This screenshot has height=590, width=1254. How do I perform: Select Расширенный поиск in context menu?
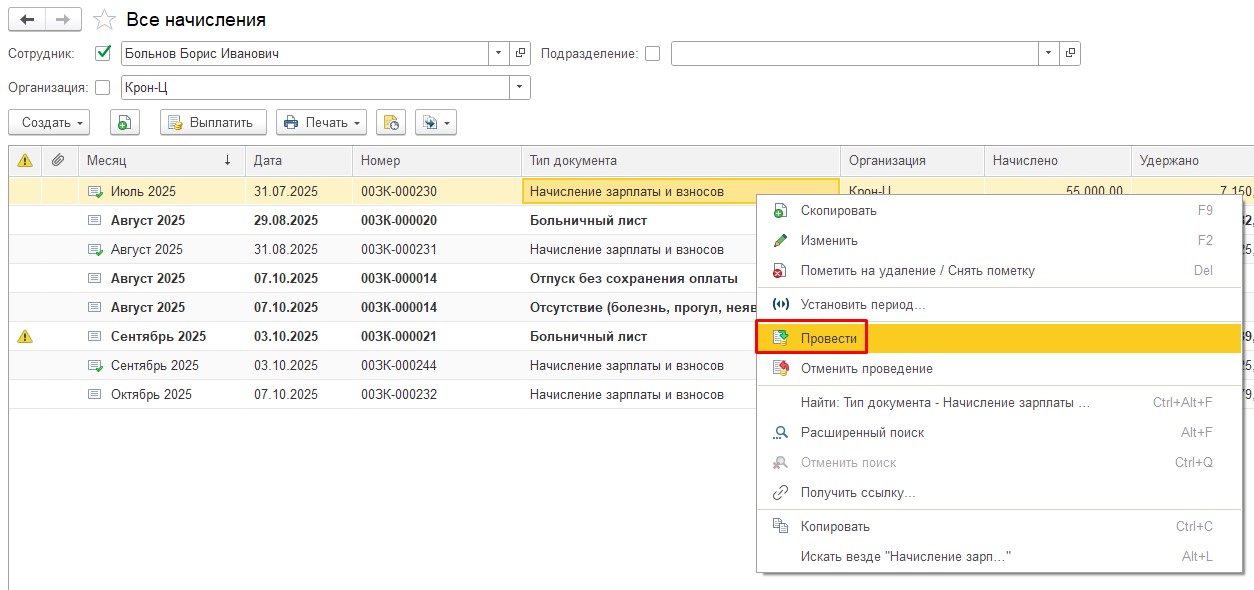click(862, 433)
